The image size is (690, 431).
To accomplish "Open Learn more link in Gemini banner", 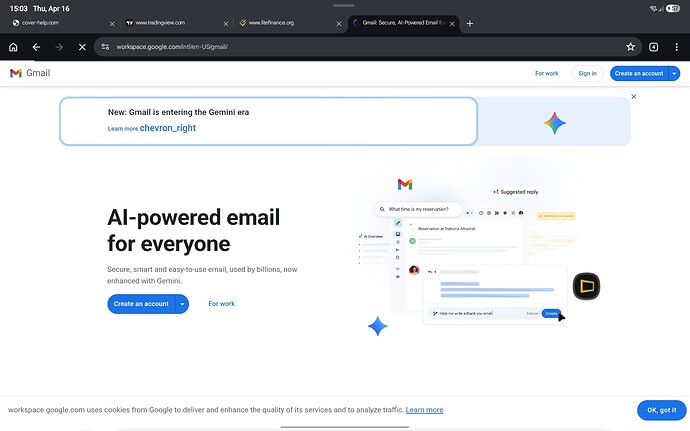I will [x=152, y=128].
